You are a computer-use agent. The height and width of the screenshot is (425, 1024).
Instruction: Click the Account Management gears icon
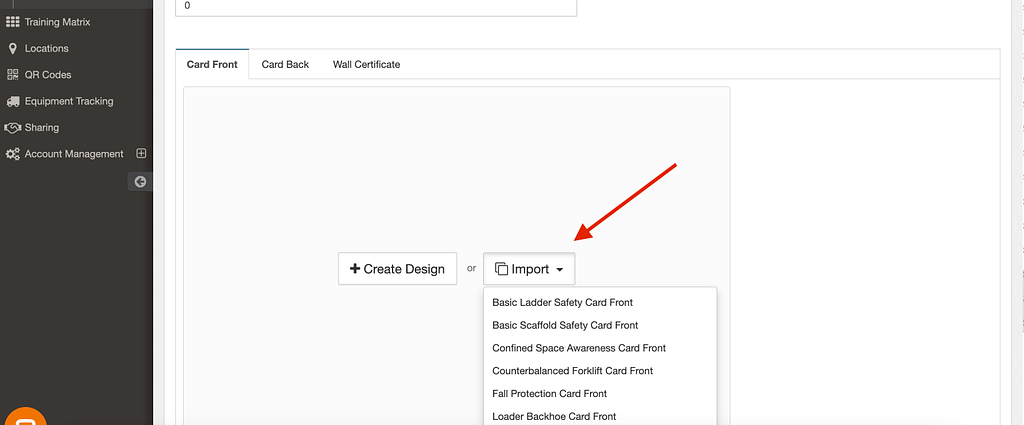click(13, 154)
